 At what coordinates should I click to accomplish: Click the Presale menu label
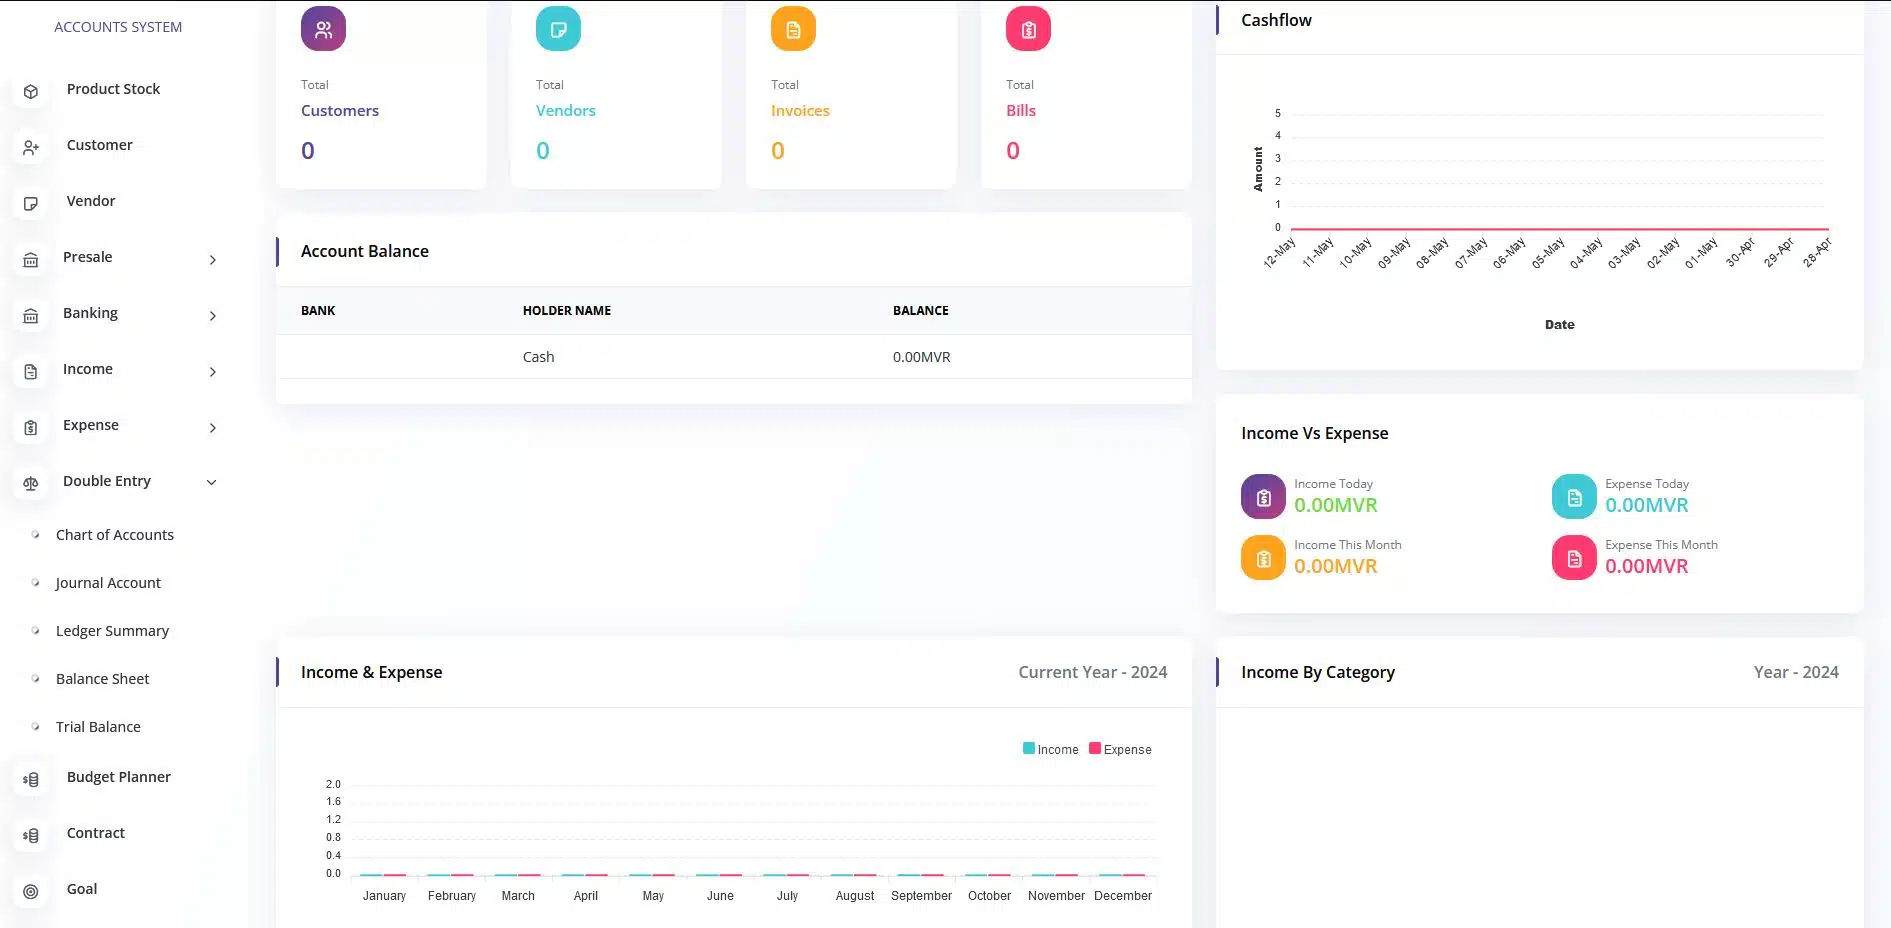coord(87,257)
